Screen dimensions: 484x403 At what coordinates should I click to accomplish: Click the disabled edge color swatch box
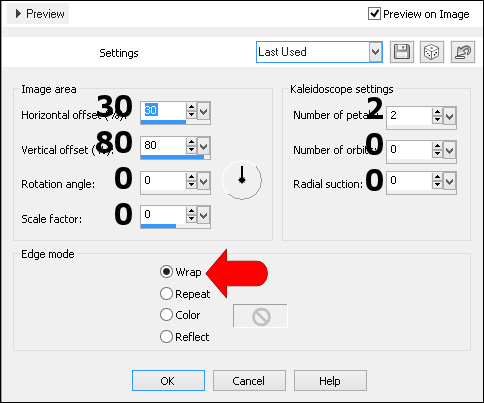tap(260, 316)
